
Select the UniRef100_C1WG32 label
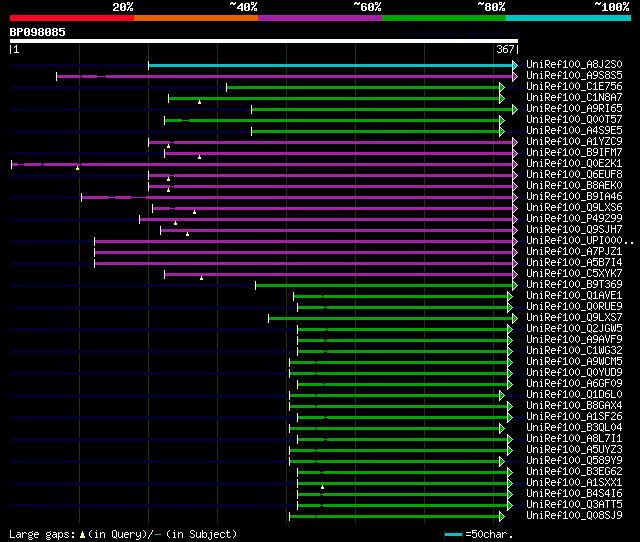[x=574, y=351]
